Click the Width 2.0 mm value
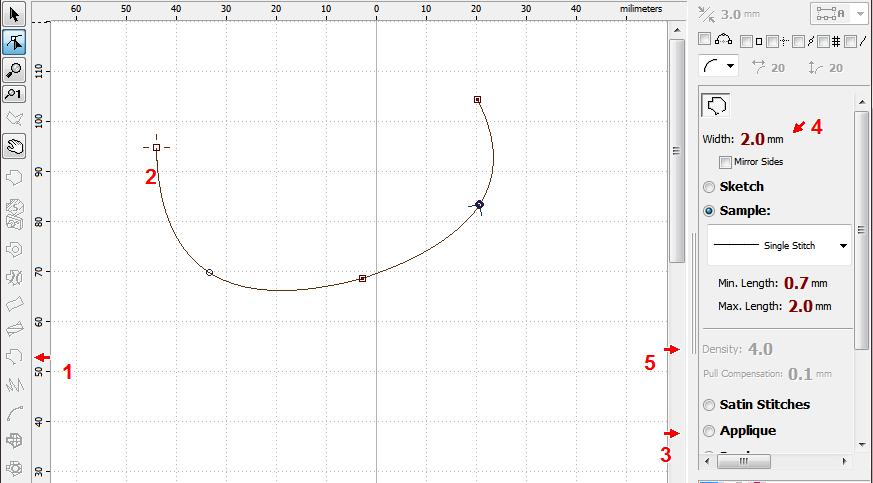Viewport: 873px width, 483px height. click(752, 139)
